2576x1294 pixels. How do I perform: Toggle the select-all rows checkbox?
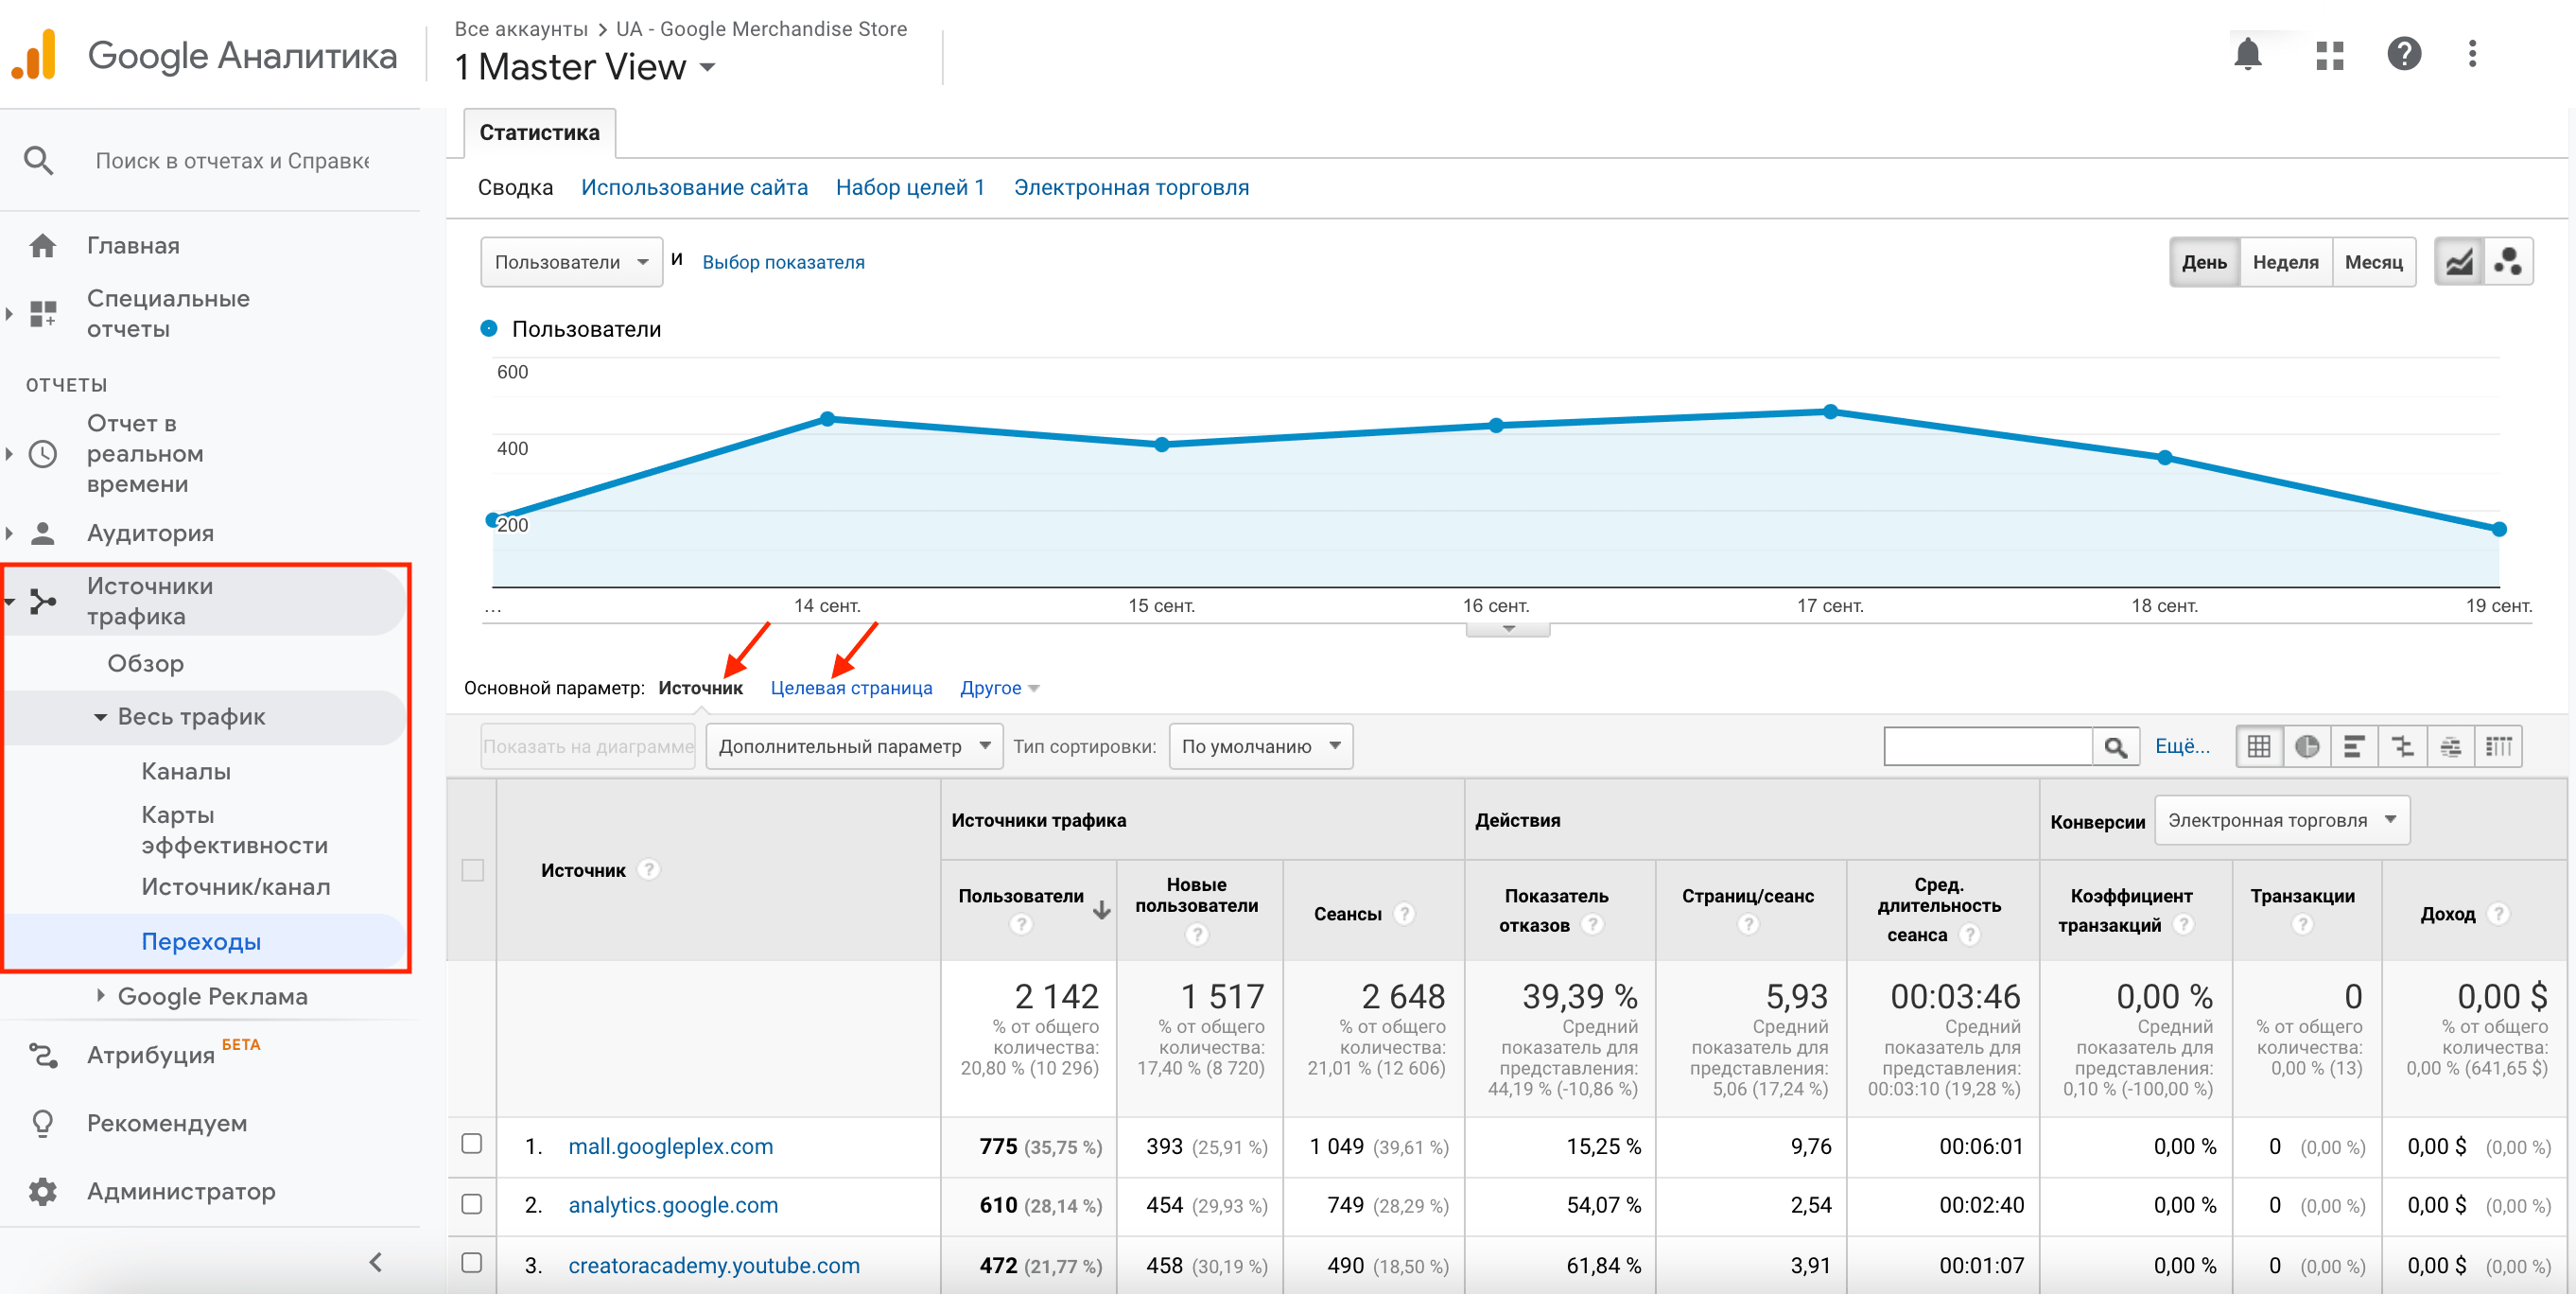pyautogui.click(x=472, y=869)
